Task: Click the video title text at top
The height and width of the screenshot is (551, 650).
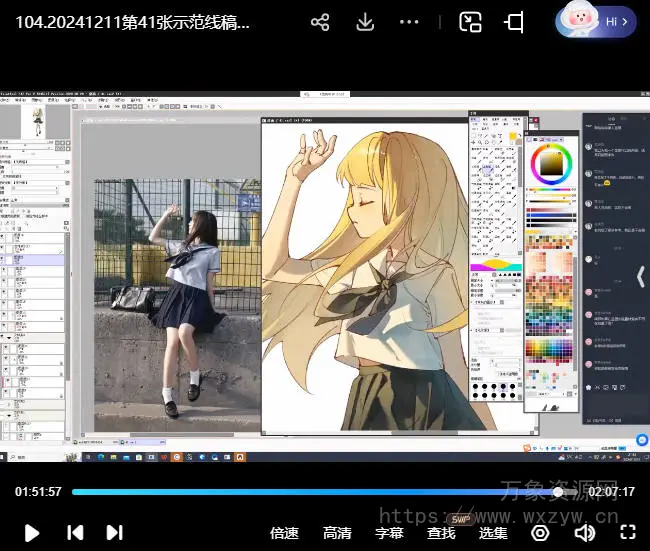Action: pyautogui.click(x=133, y=22)
